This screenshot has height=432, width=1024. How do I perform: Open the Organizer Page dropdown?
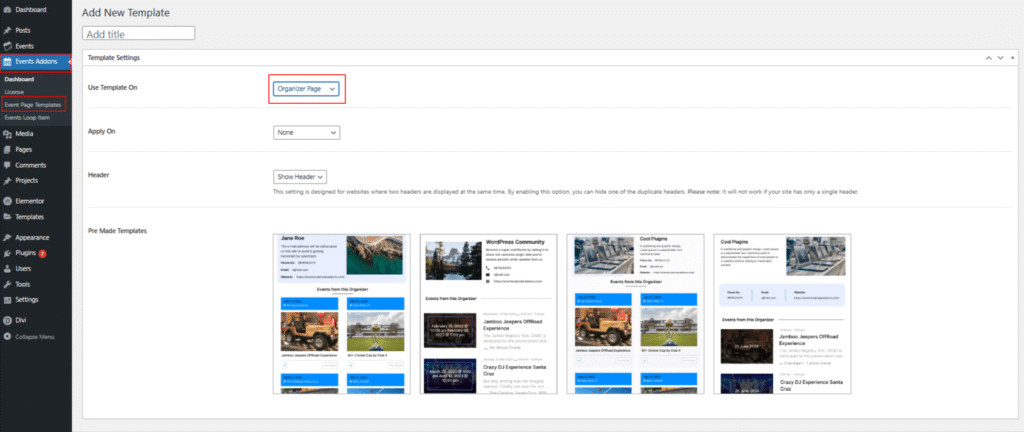click(306, 89)
